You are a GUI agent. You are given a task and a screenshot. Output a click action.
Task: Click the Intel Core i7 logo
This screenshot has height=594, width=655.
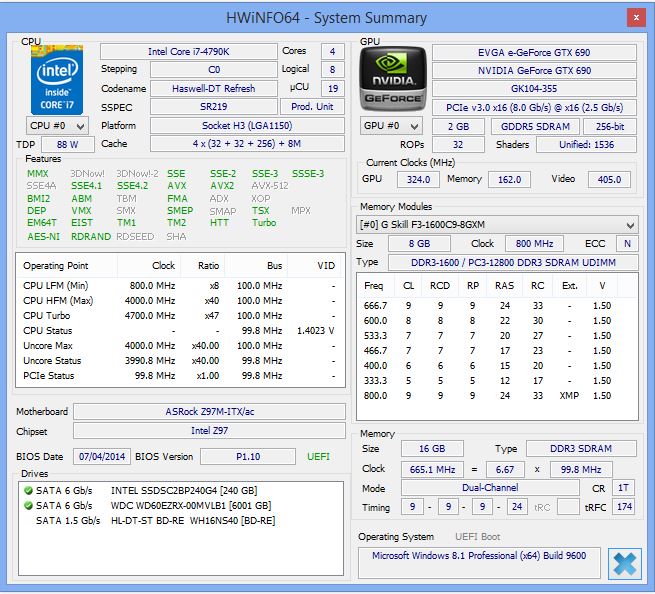[57, 78]
